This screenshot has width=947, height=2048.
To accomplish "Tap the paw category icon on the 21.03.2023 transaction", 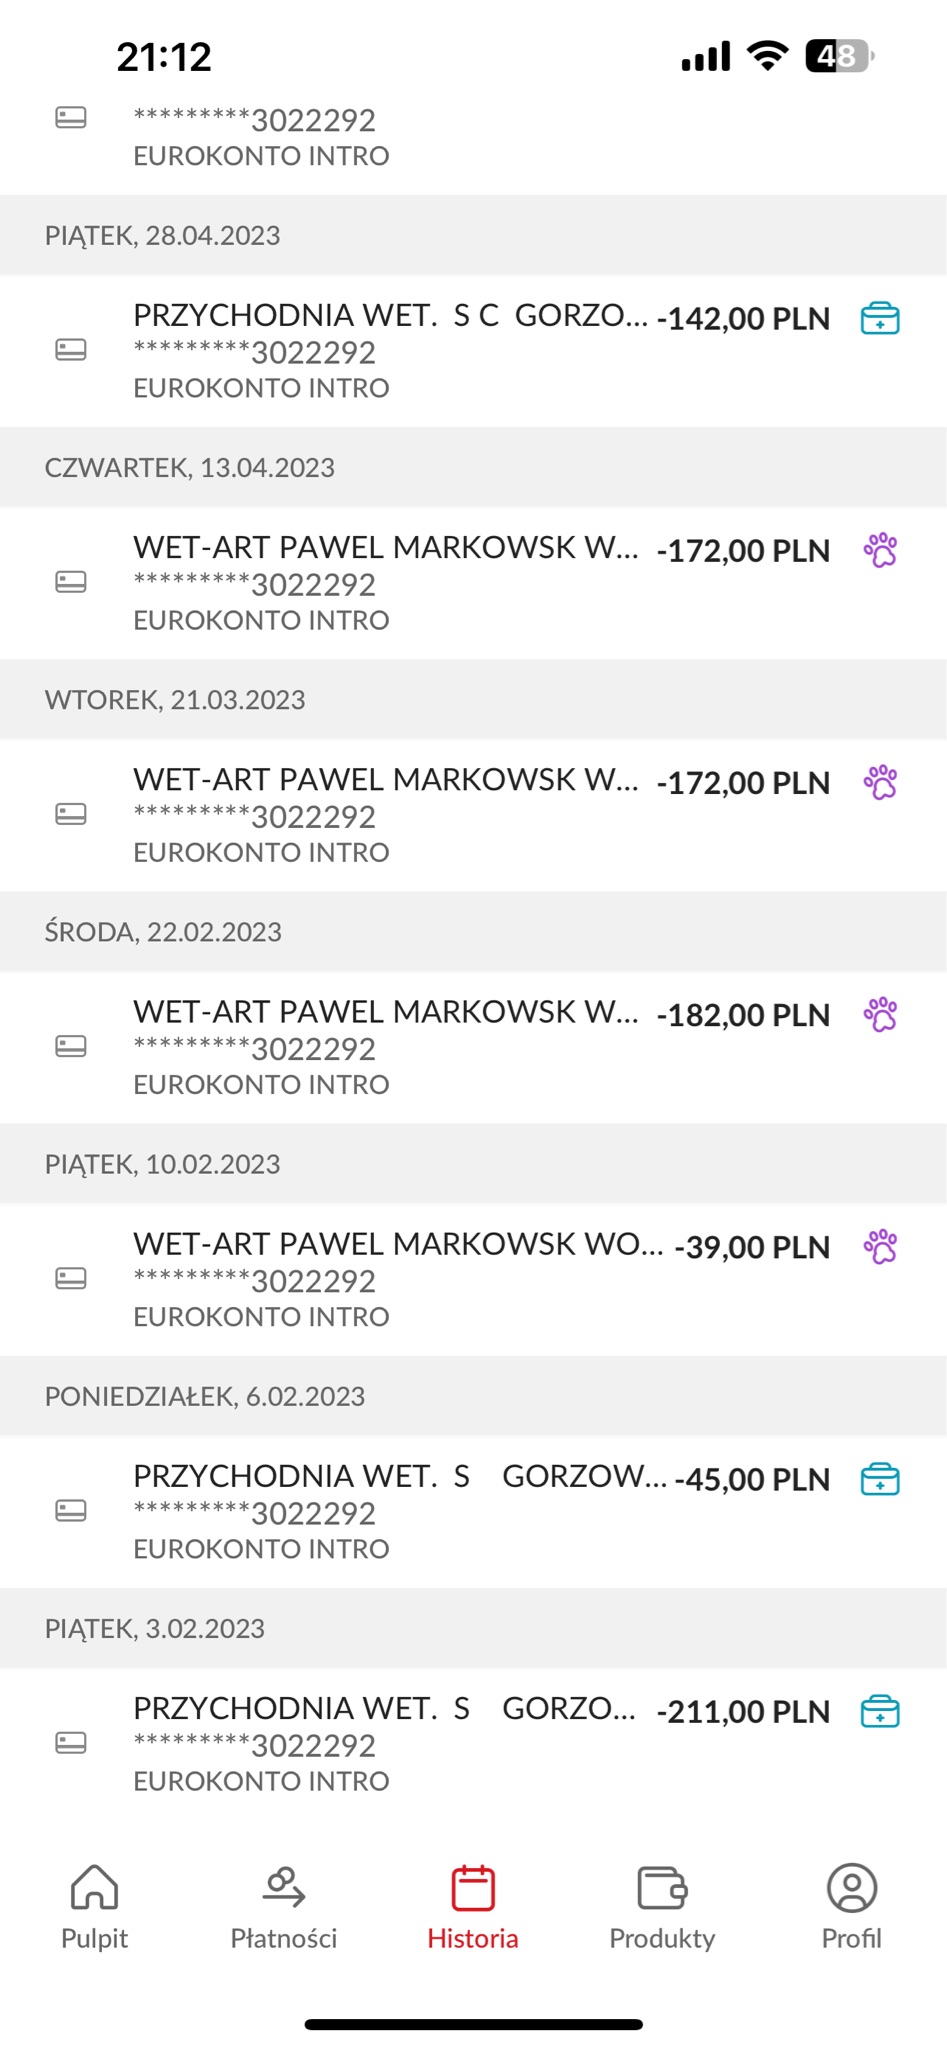I will [x=880, y=782].
